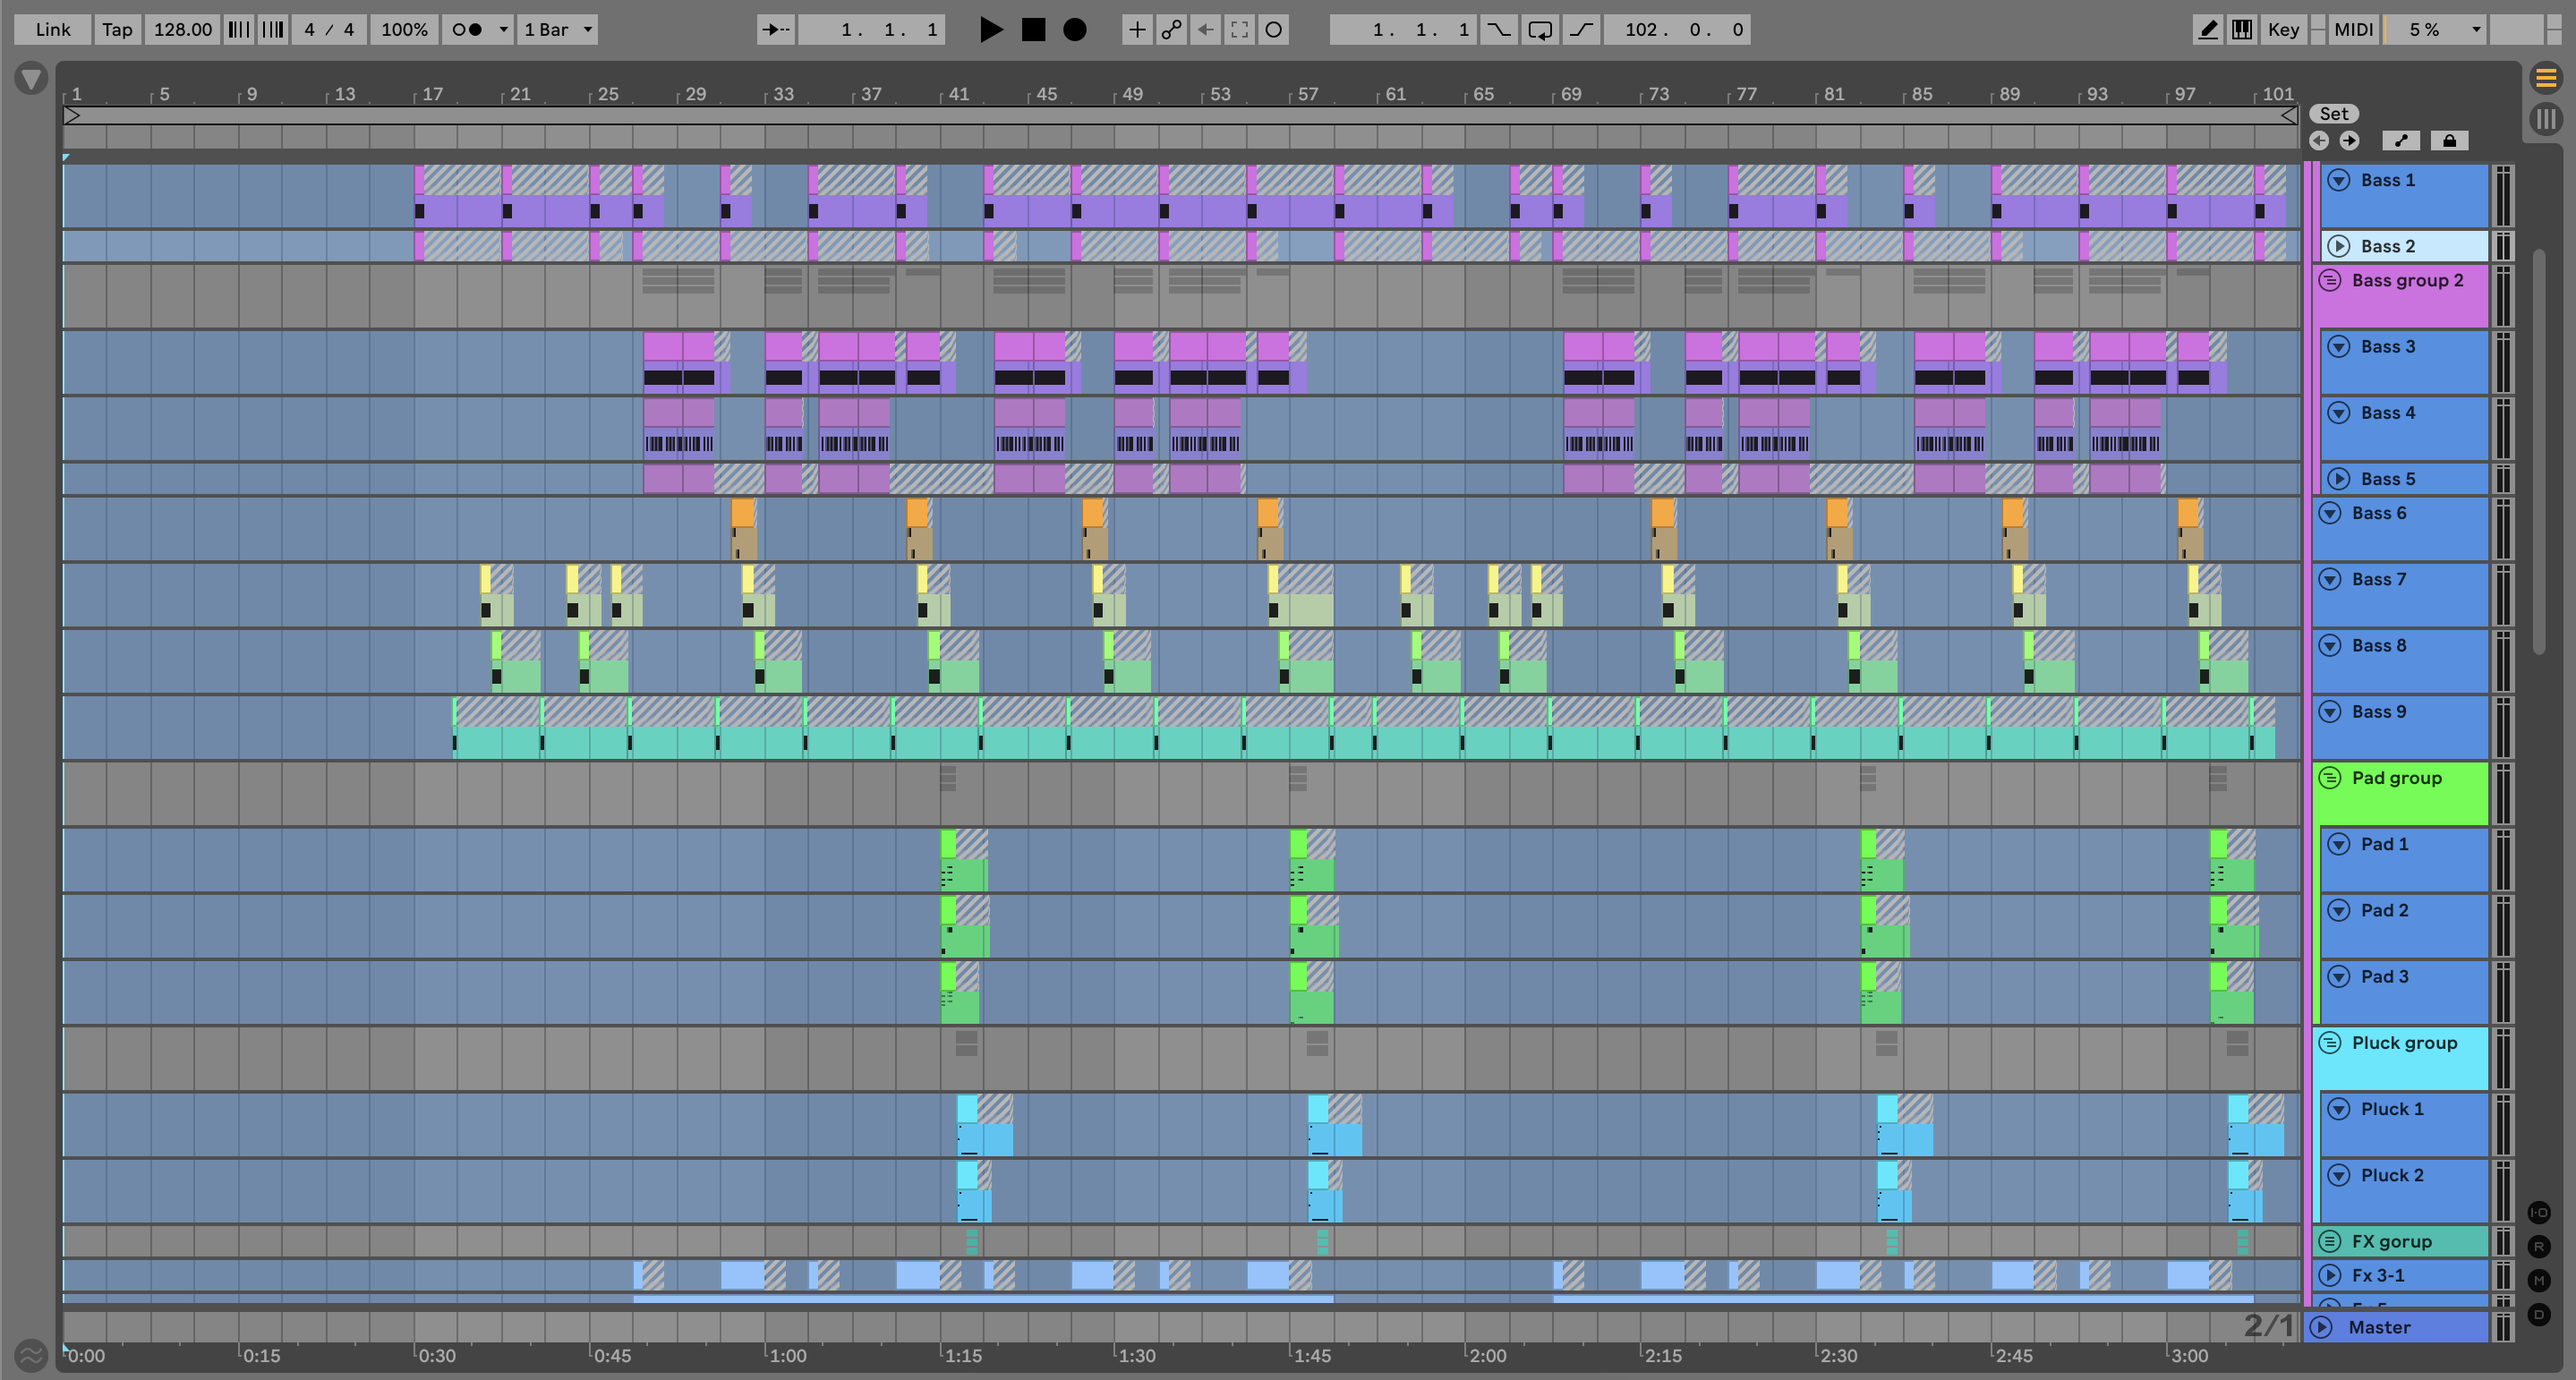Click the tempo 128.00 field

coord(182,29)
